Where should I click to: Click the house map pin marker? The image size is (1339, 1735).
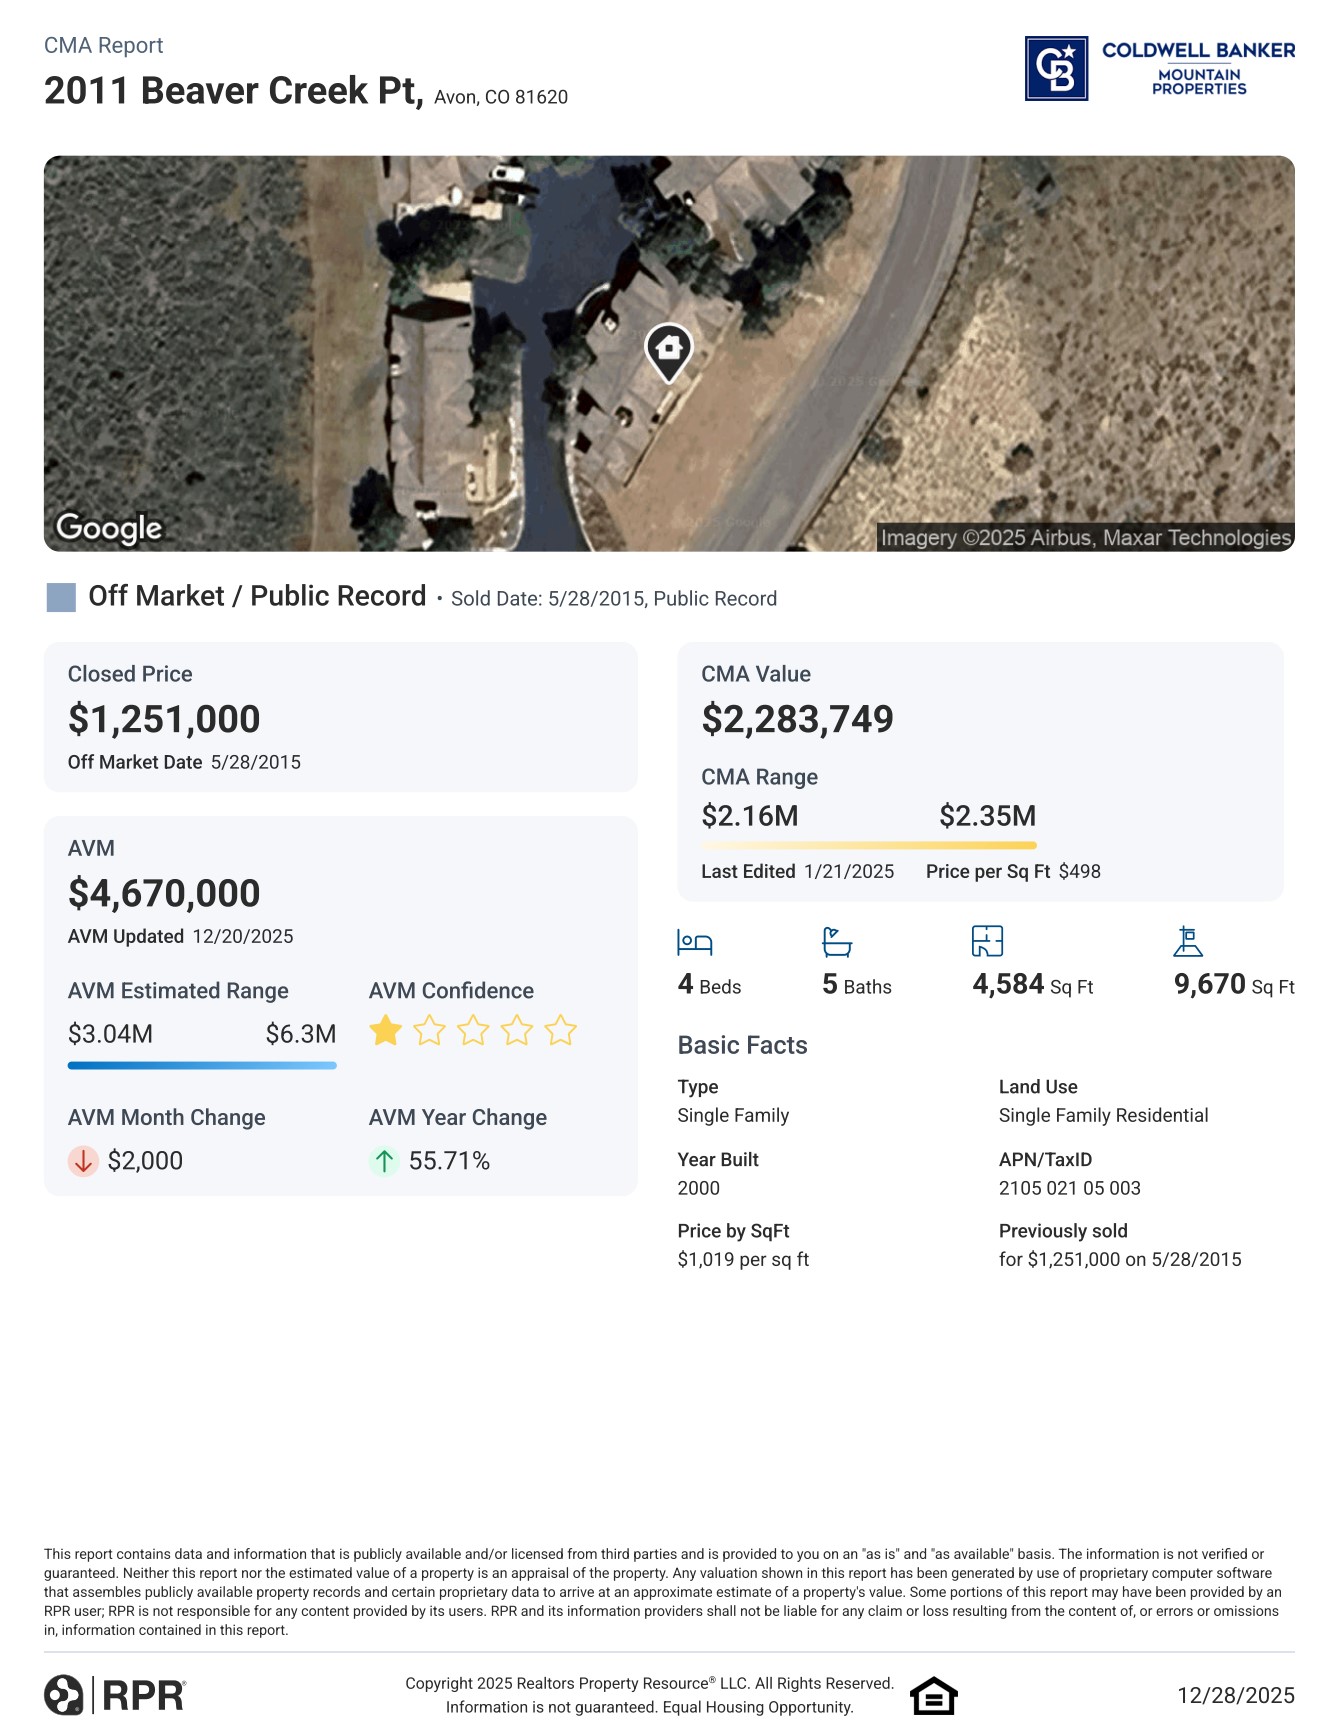tap(669, 350)
